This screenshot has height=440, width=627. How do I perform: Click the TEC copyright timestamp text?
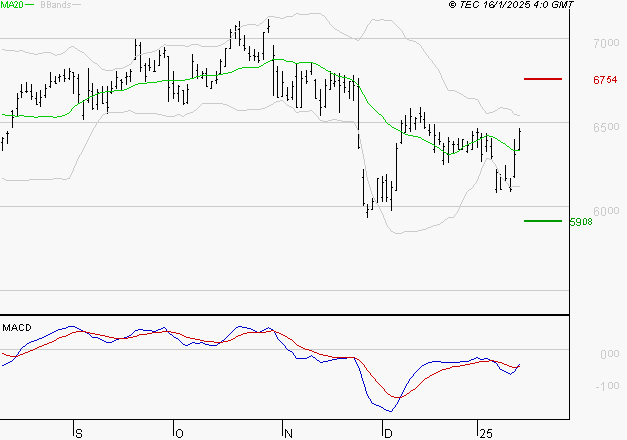(x=511, y=5)
